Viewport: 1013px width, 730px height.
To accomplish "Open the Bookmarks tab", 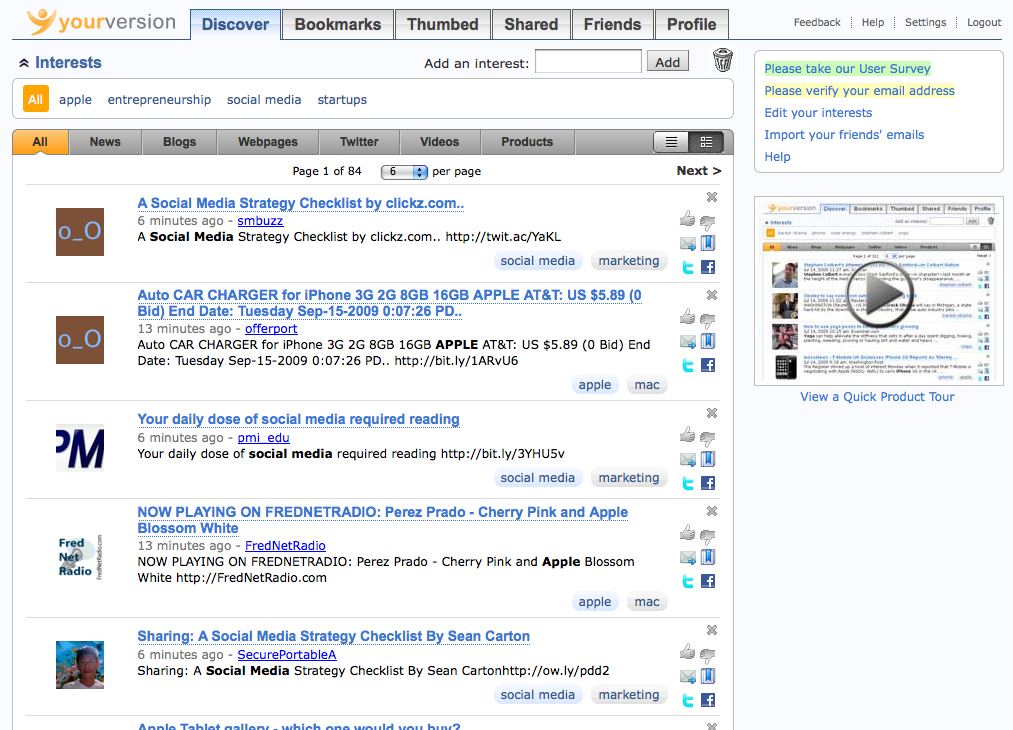I will point(338,25).
